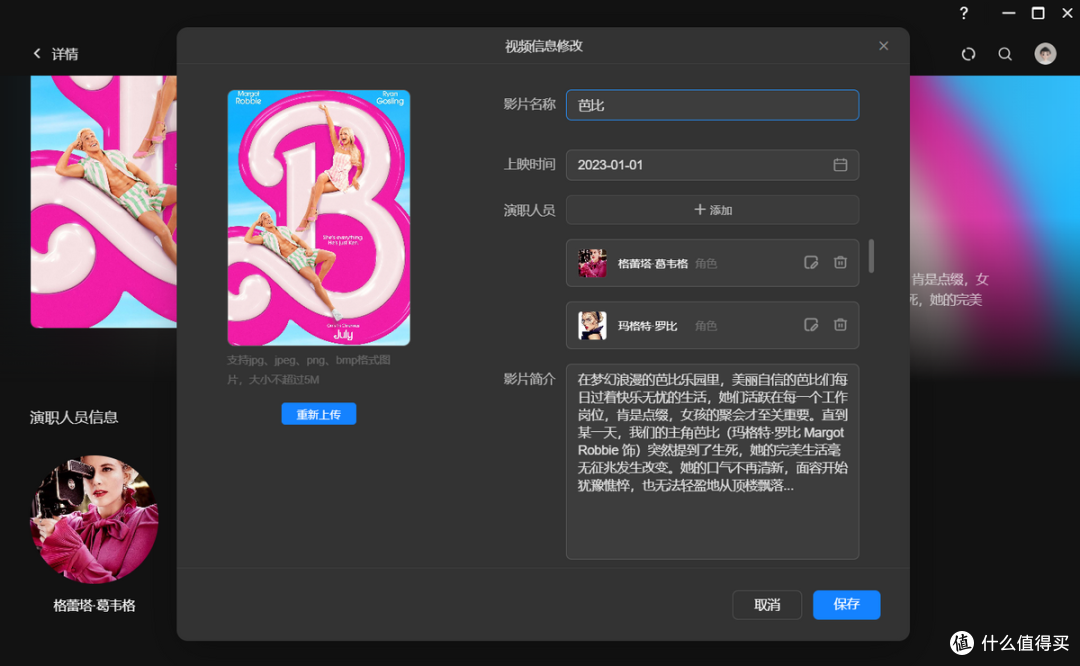This screenshot has width=1080, height=666.
Task: Edit cast entry 玛格特·罗比
Action: pos(811,324)
